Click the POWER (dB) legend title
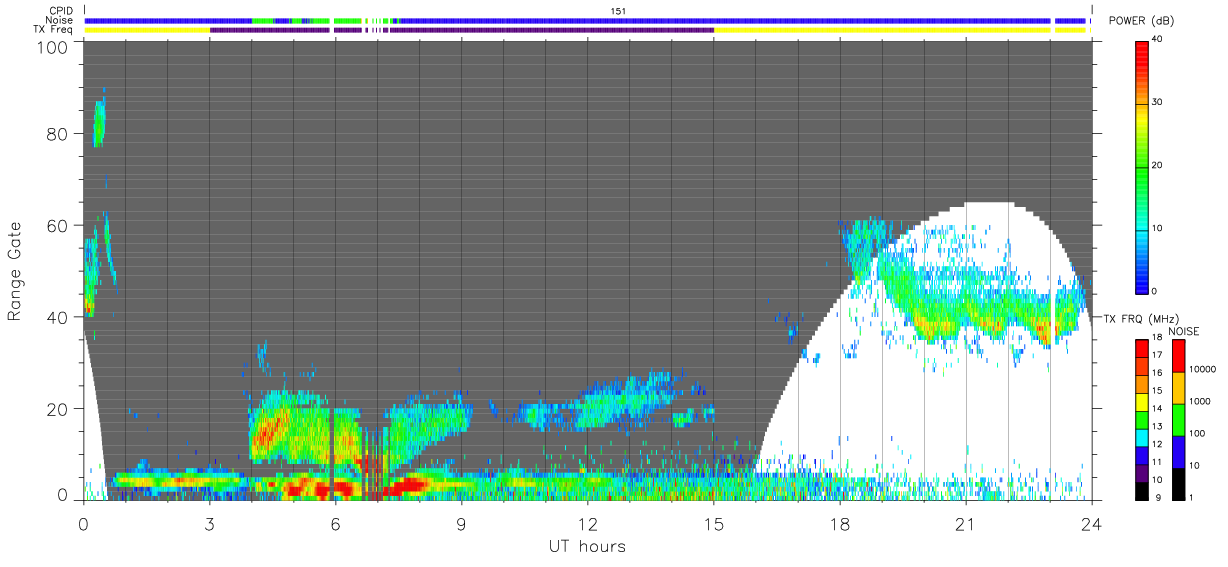 pos(1142,21)
